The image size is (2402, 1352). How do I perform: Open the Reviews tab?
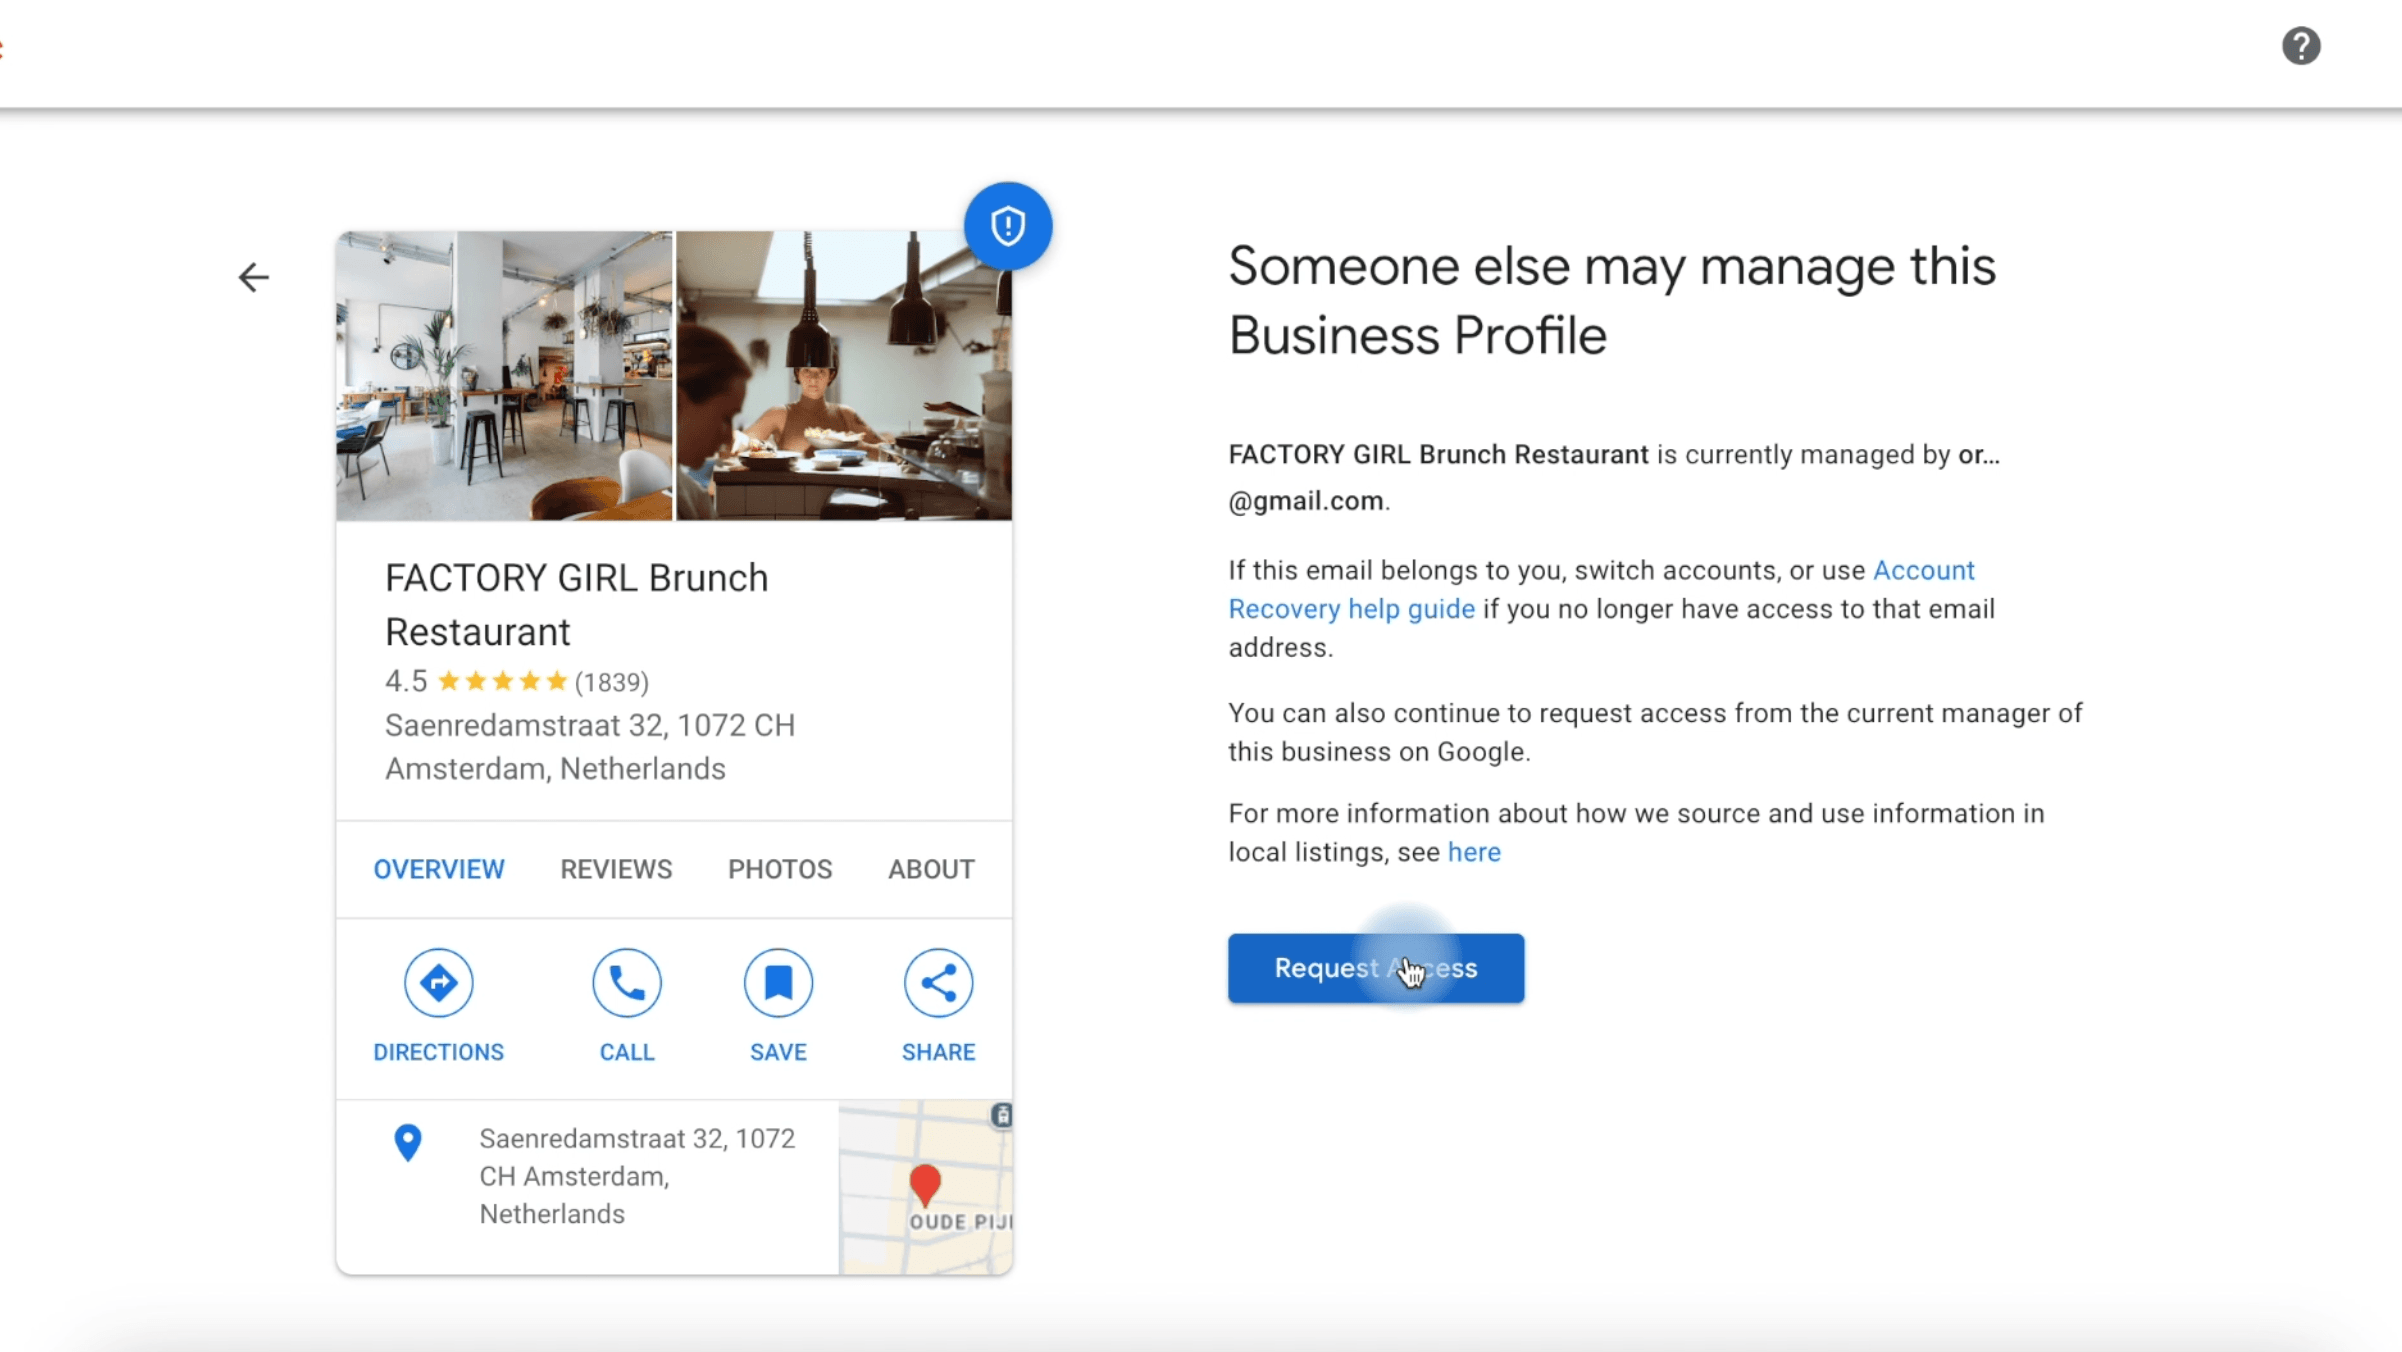(616, 869)
